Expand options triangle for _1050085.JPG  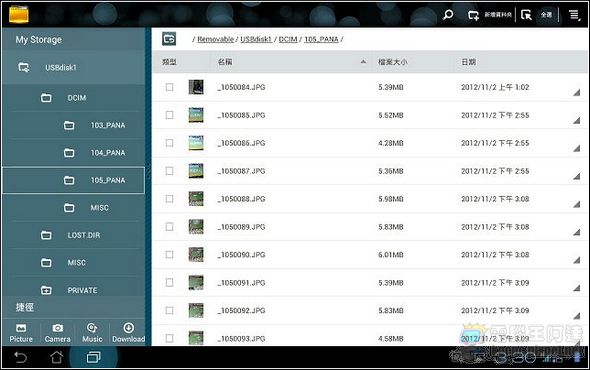(x=576, y=120)
